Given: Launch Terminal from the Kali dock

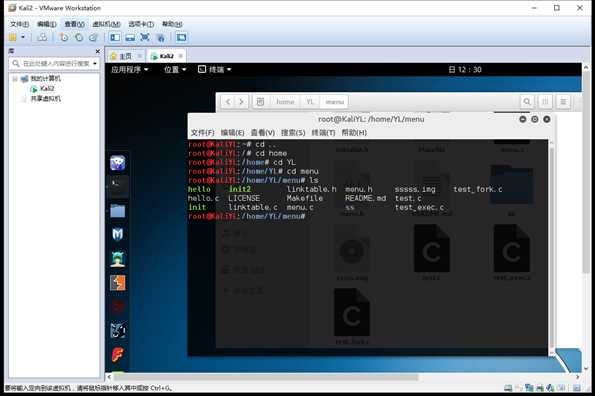Looking at the screenshot, I should 118,187.
